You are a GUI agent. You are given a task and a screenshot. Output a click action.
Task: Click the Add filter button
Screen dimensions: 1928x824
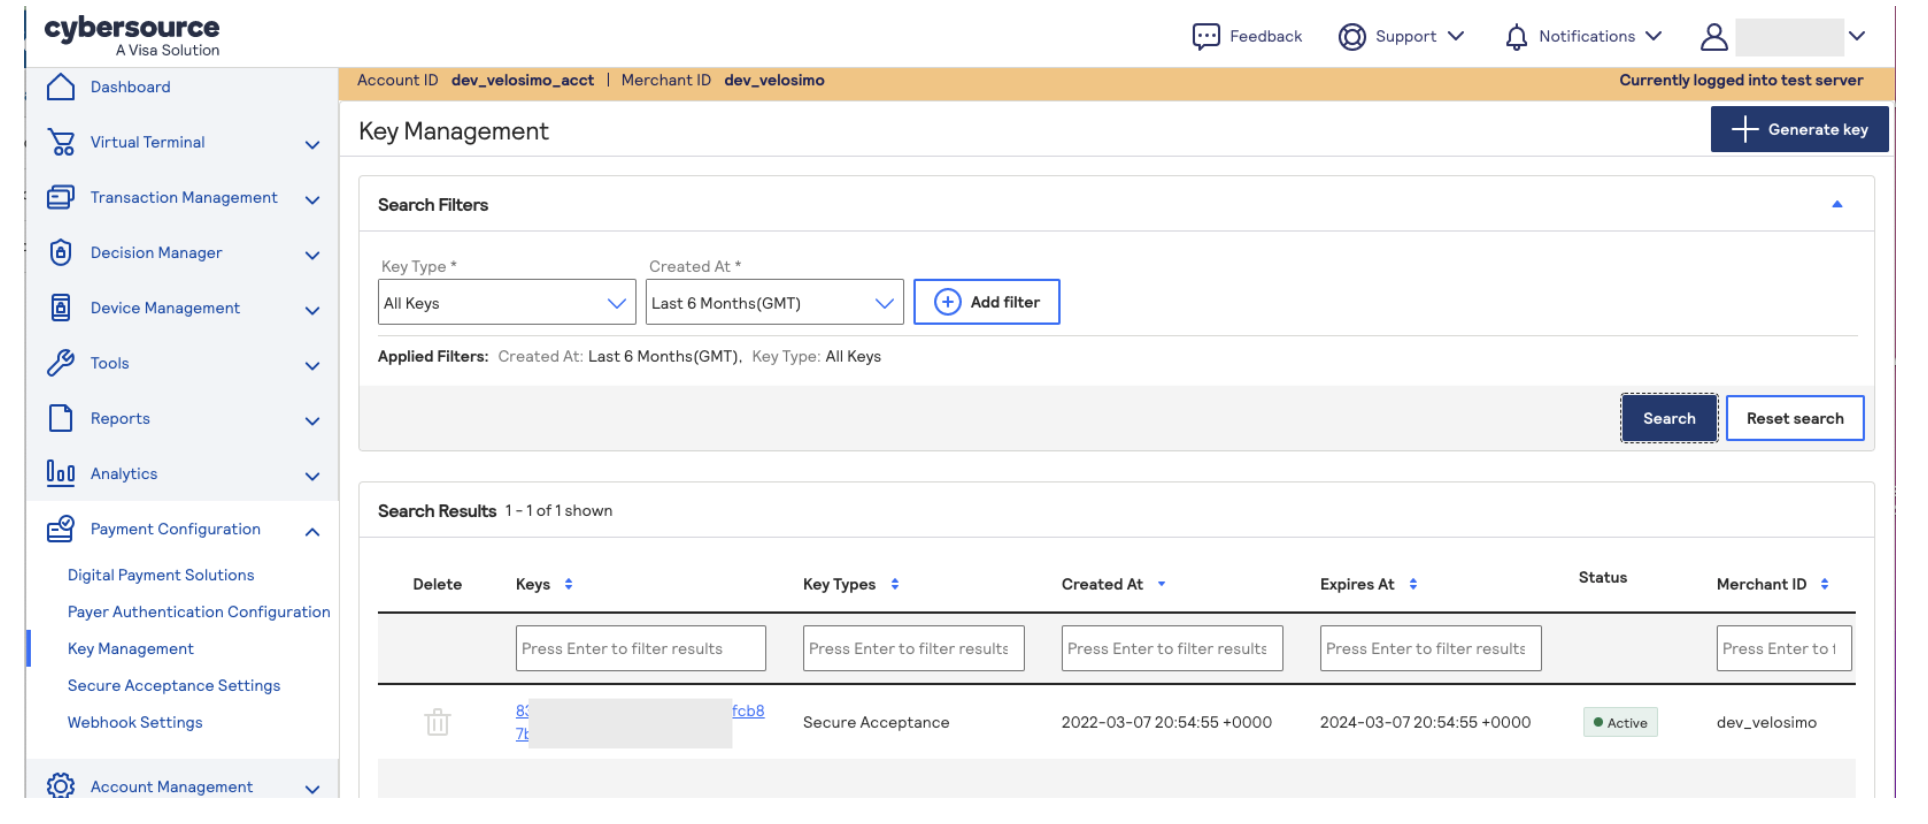tap(987, 302)
